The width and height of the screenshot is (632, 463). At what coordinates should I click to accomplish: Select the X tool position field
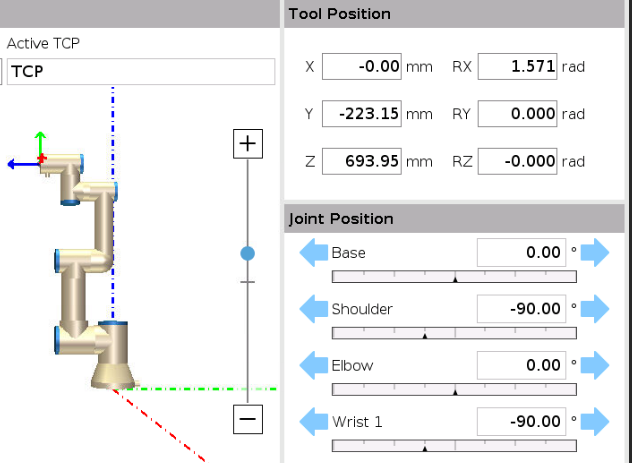coord(362,66)
